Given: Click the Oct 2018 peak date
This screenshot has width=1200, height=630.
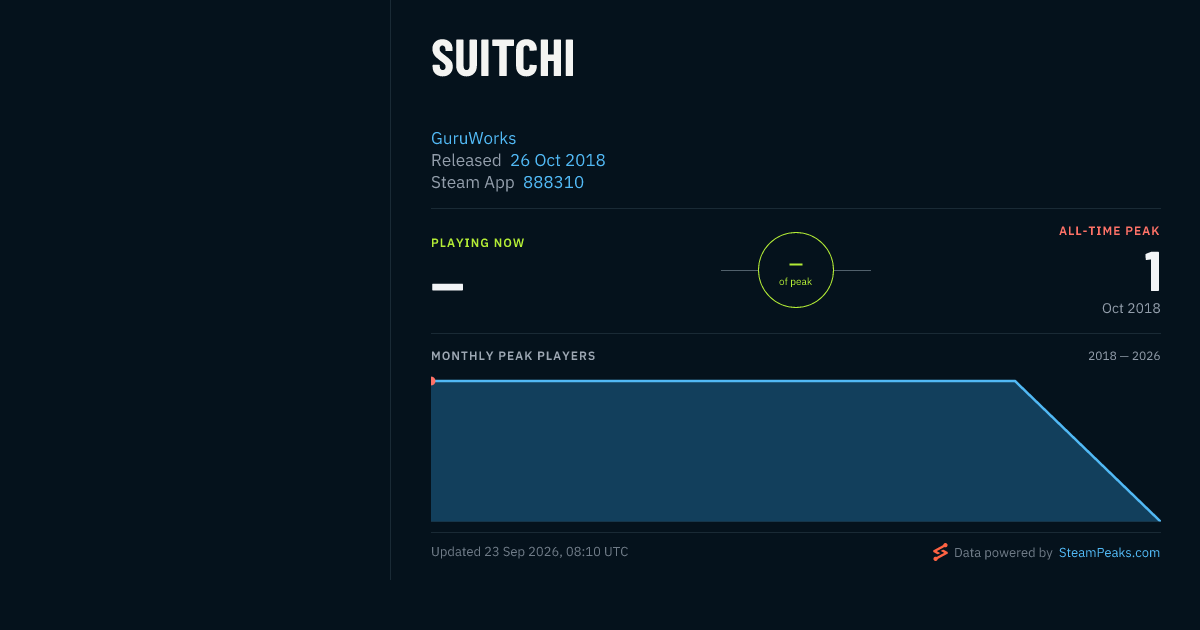Looking at the screenshot, I should 1131,308.
